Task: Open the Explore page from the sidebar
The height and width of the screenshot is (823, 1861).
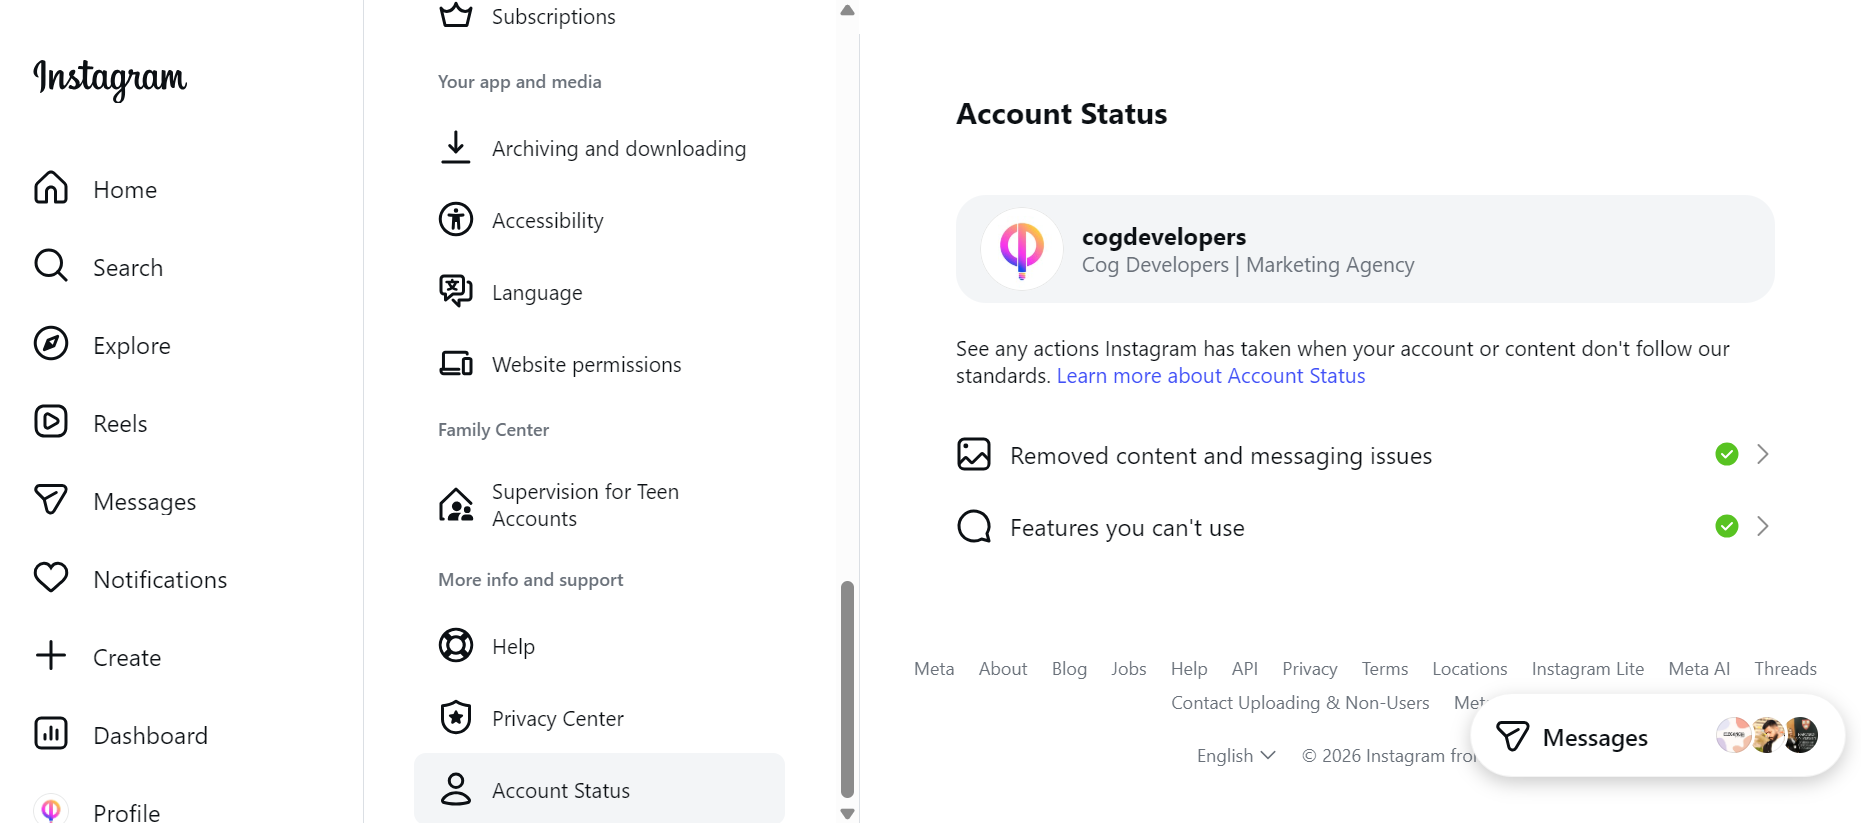Action: (x=131, y=344)
